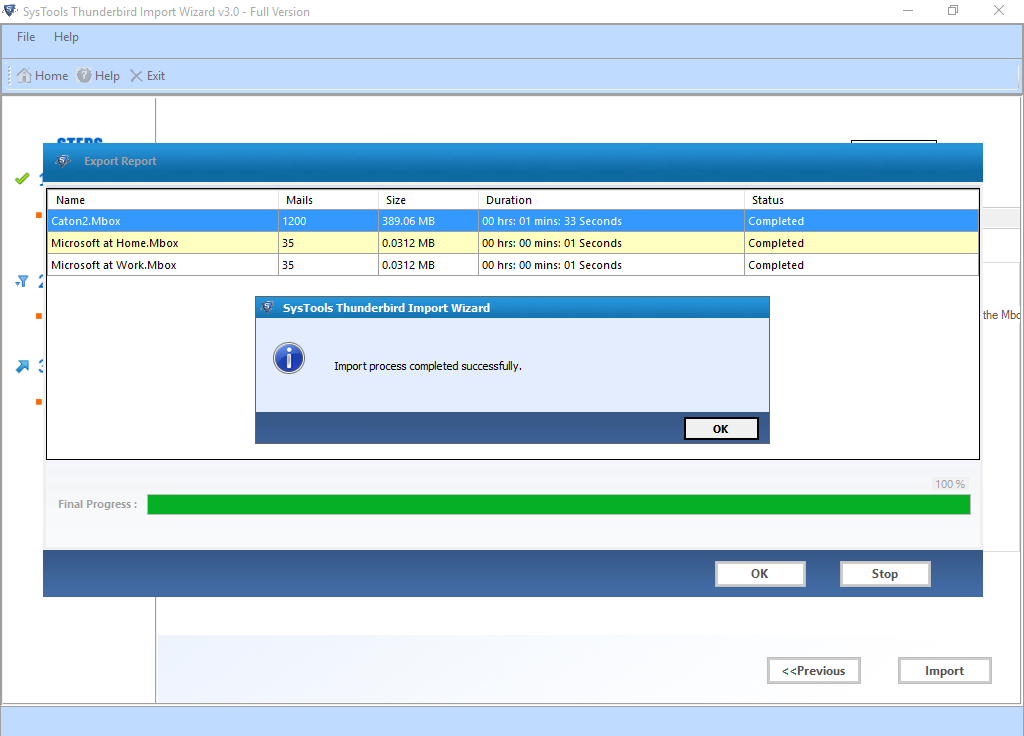Minimize the Thunderbird Import Wizard window

pyautogui.click(x=908, y=10)
